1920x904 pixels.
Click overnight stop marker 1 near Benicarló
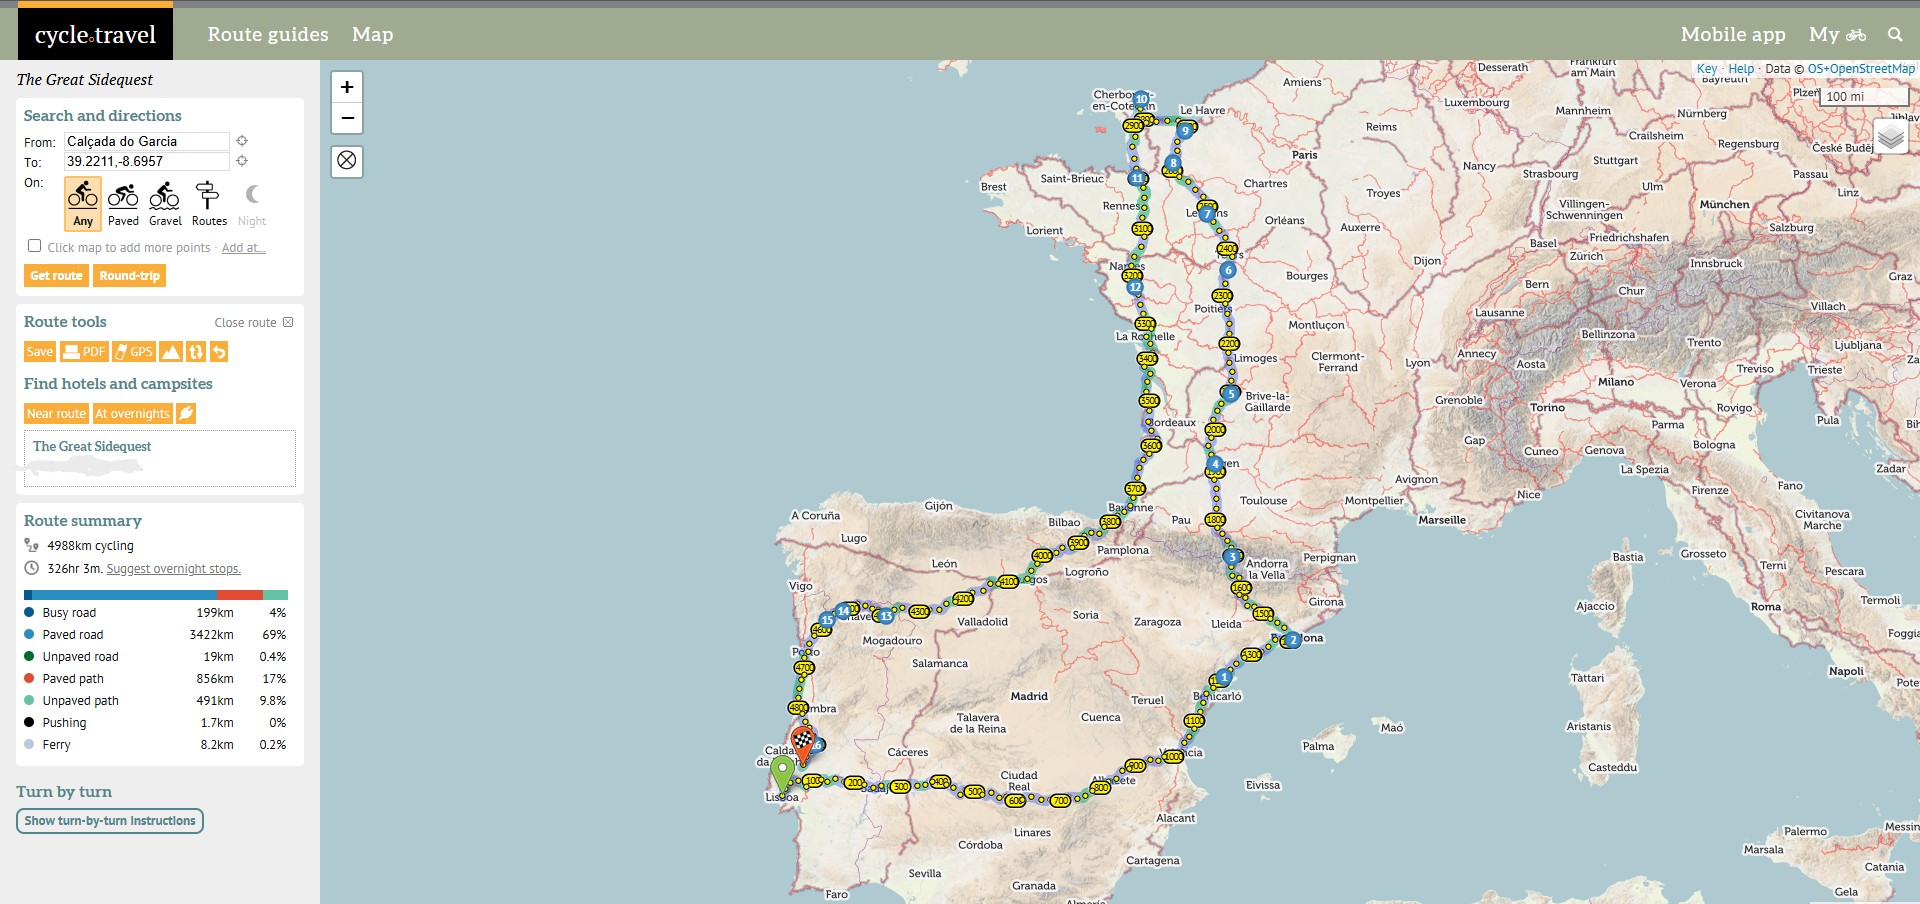click(1223, 677)
